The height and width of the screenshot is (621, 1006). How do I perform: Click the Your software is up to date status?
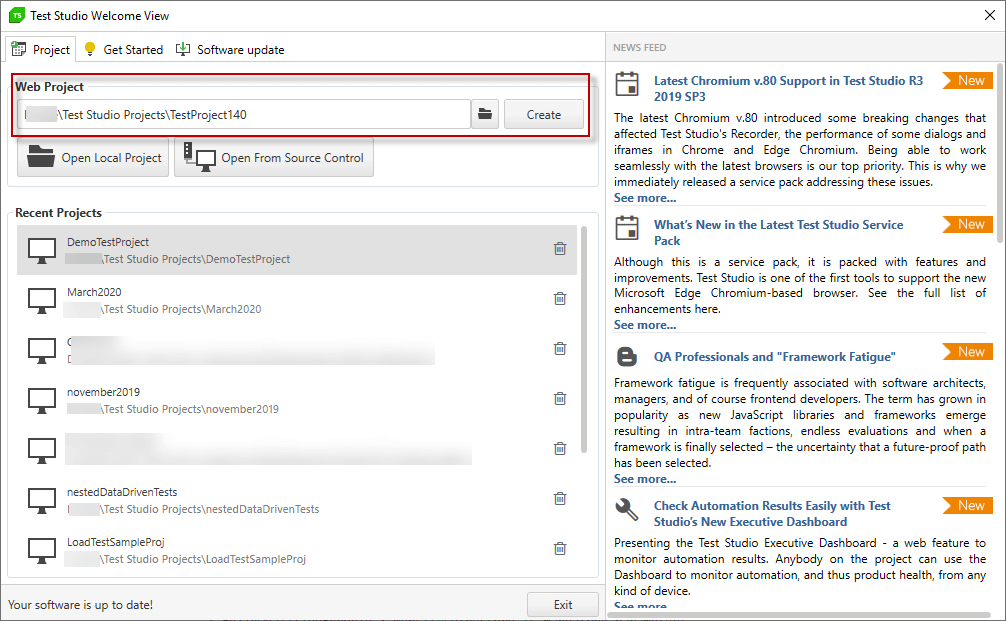click(80, 604)
